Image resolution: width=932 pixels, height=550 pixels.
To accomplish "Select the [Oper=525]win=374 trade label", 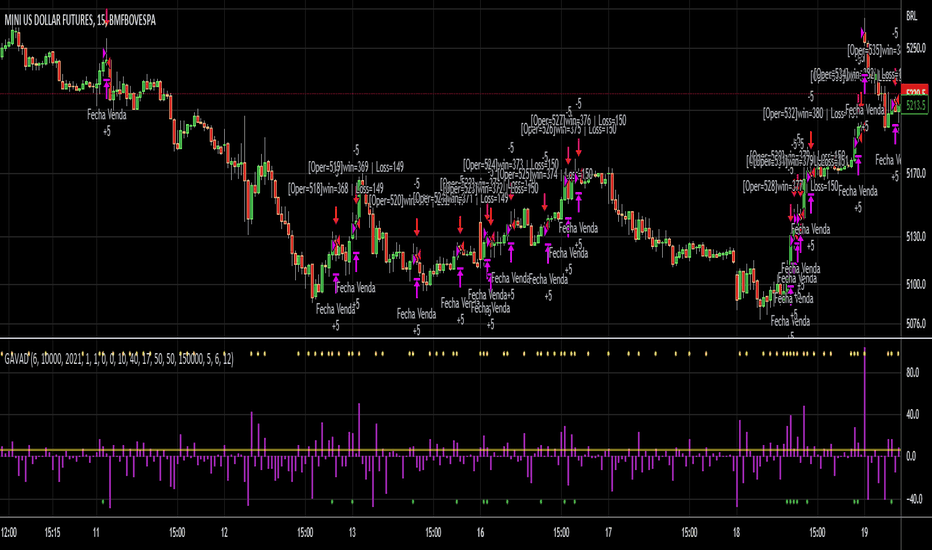I will coord(545,175).
